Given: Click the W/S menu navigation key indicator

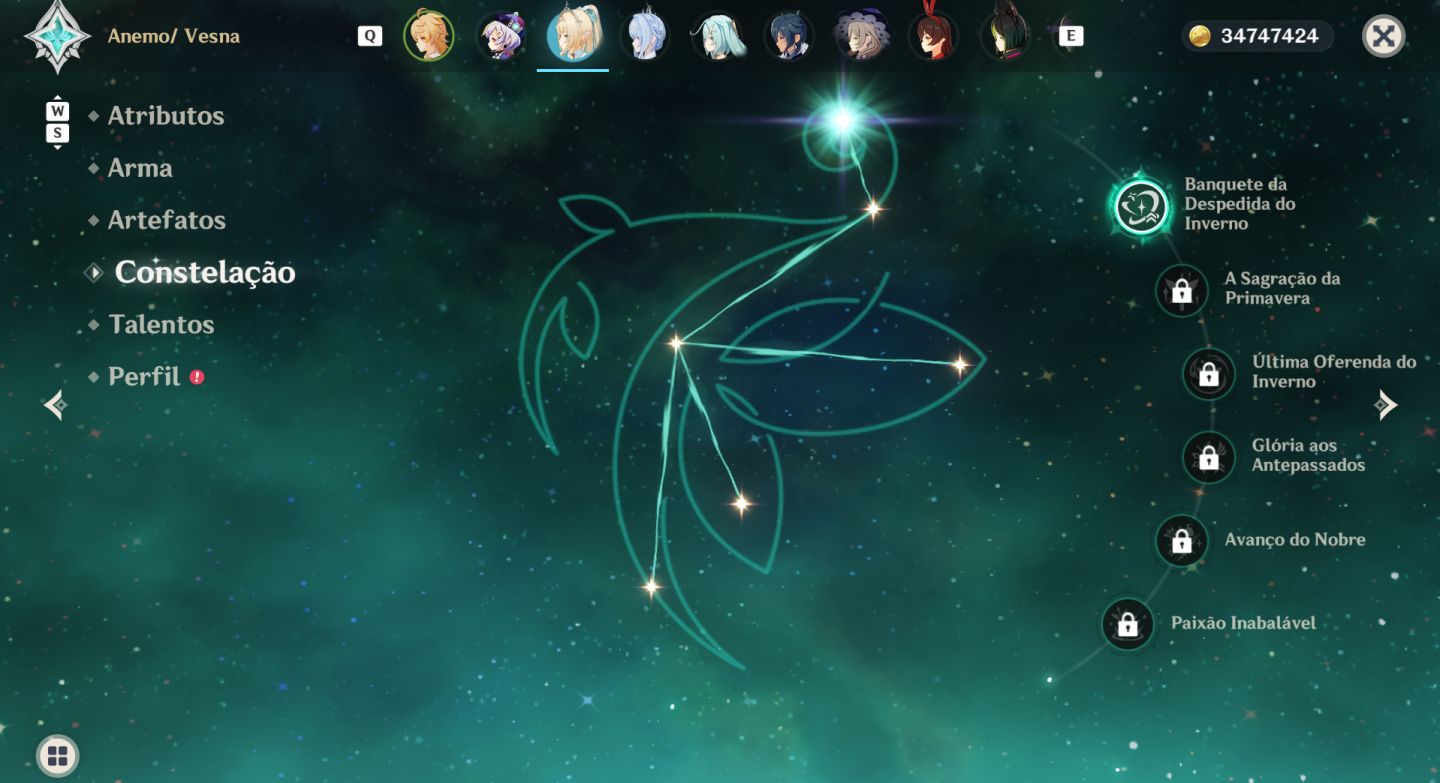Looking at the screenshot, I should point(58,122).
